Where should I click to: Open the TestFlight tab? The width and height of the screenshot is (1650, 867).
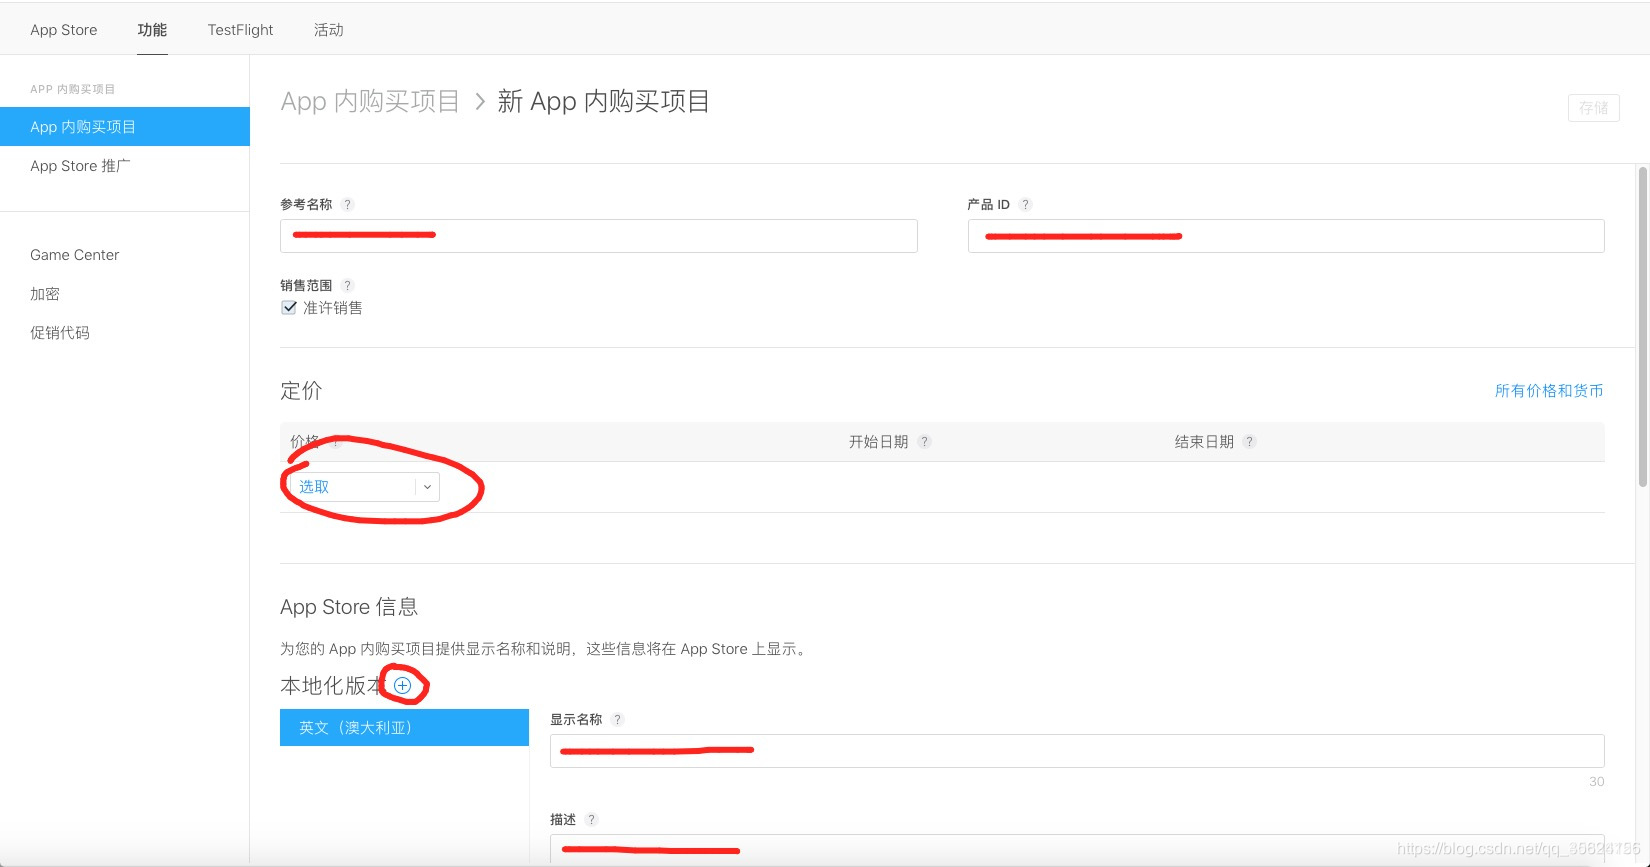[240, 30]
